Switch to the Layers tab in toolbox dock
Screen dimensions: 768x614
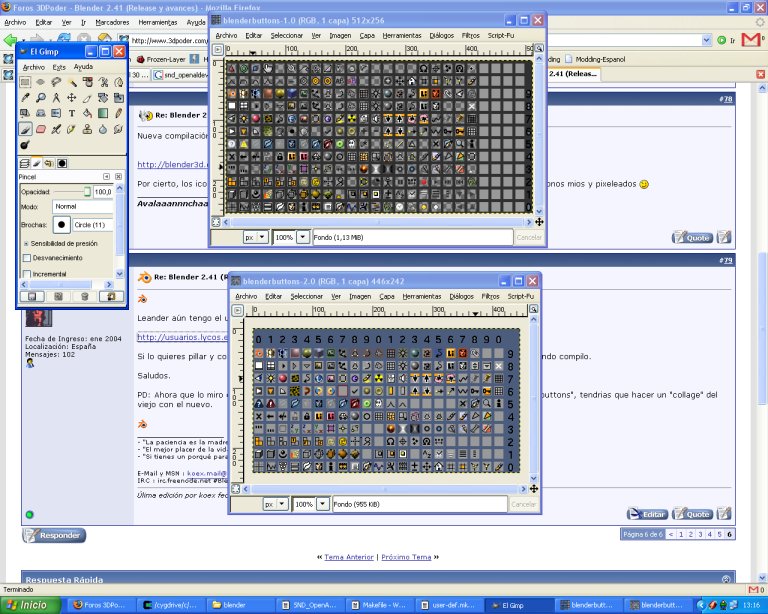(24, 164)
